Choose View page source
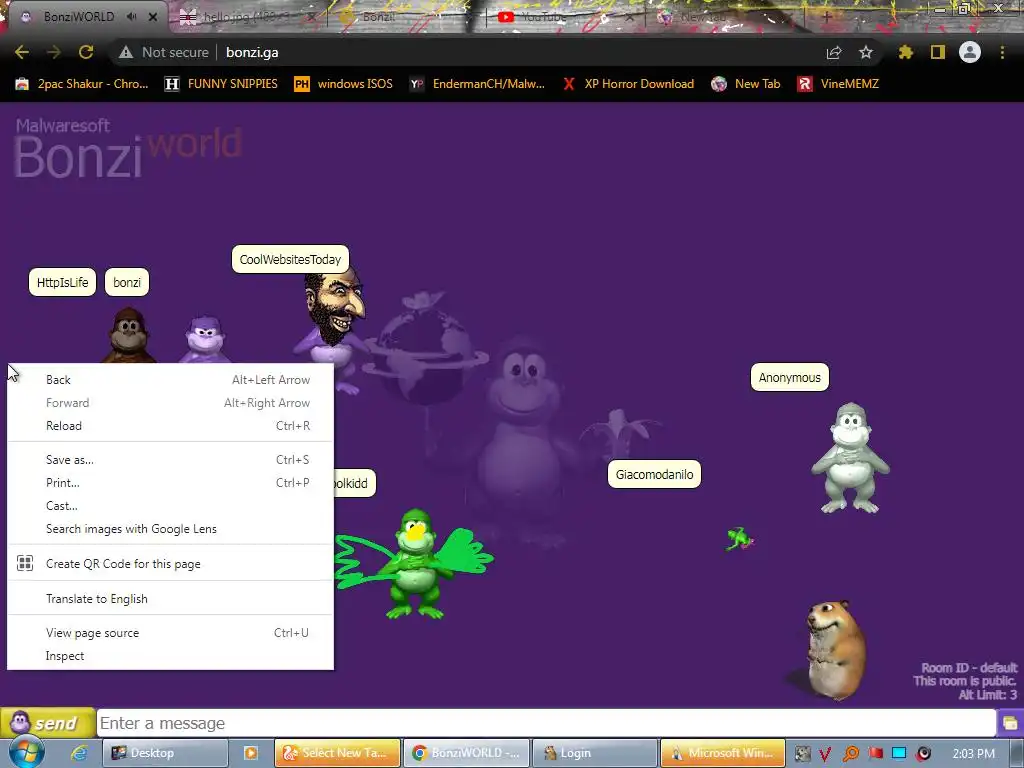Viewport: 1024px width, 768px height. 170,633
